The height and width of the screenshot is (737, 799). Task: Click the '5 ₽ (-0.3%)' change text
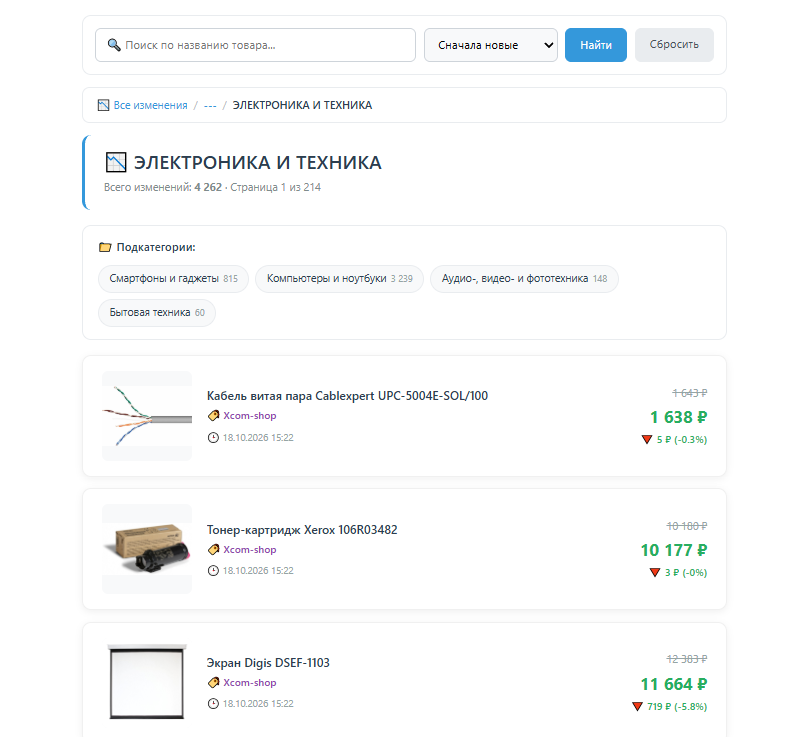682,439
